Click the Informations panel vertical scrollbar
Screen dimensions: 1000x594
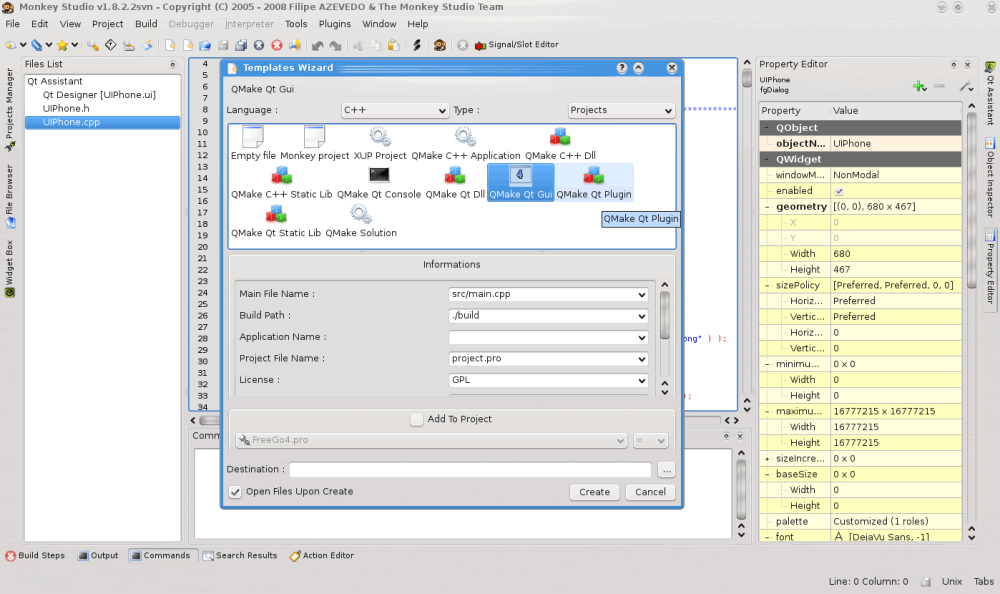point(665,313)
